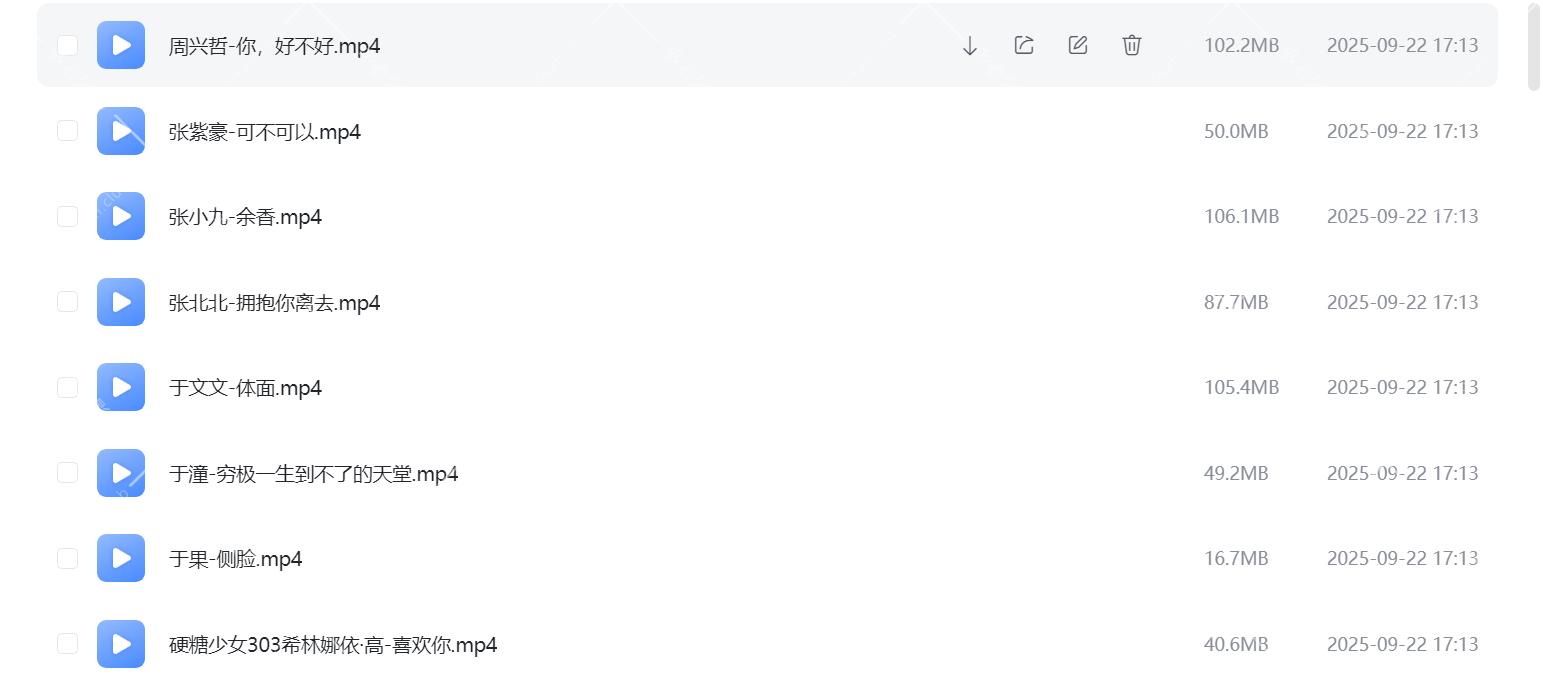Open 张北北-拥抱你离去.mp4 by its name
1543x687 pixels.
click(x=273, y=302)
